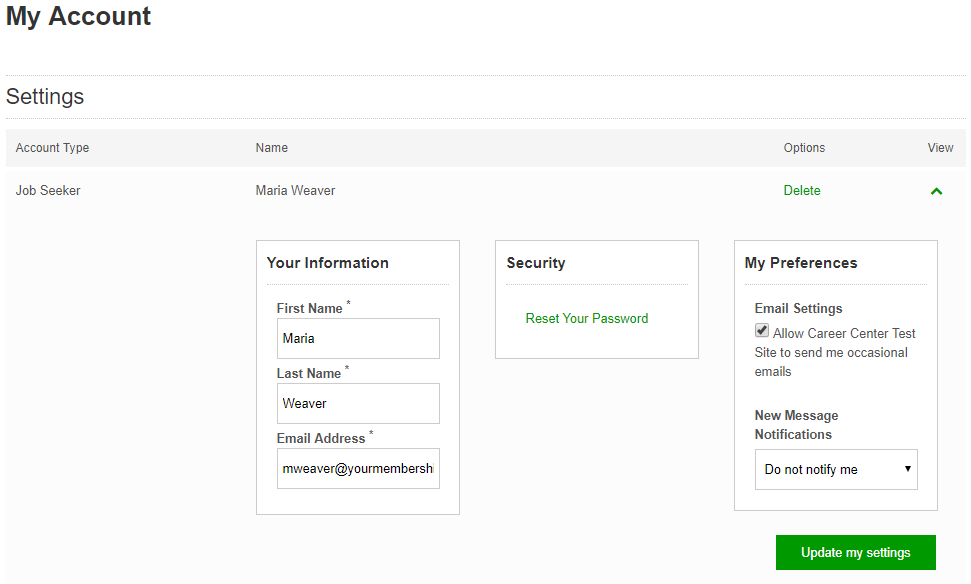Open the New Message Notifications dropdown
The image size is (971, 584).
[835, 469]
